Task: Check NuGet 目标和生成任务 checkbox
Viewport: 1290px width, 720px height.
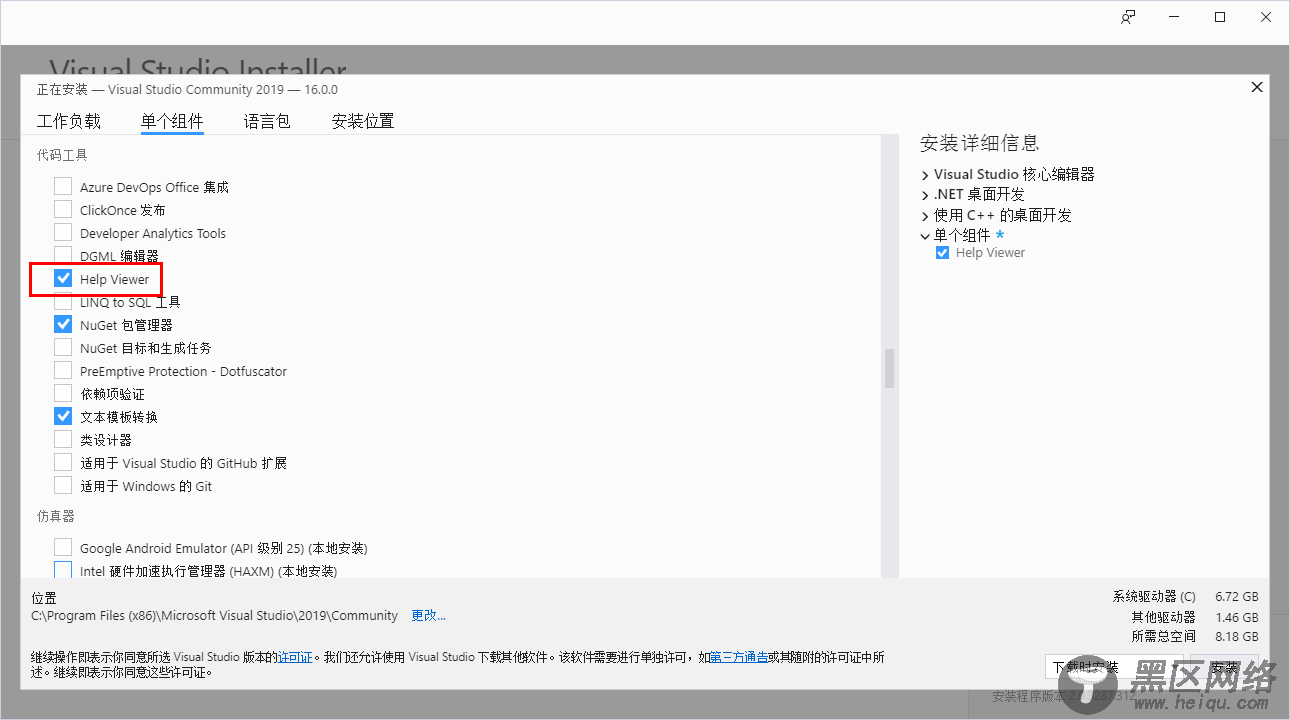Action: coord(63,347)
